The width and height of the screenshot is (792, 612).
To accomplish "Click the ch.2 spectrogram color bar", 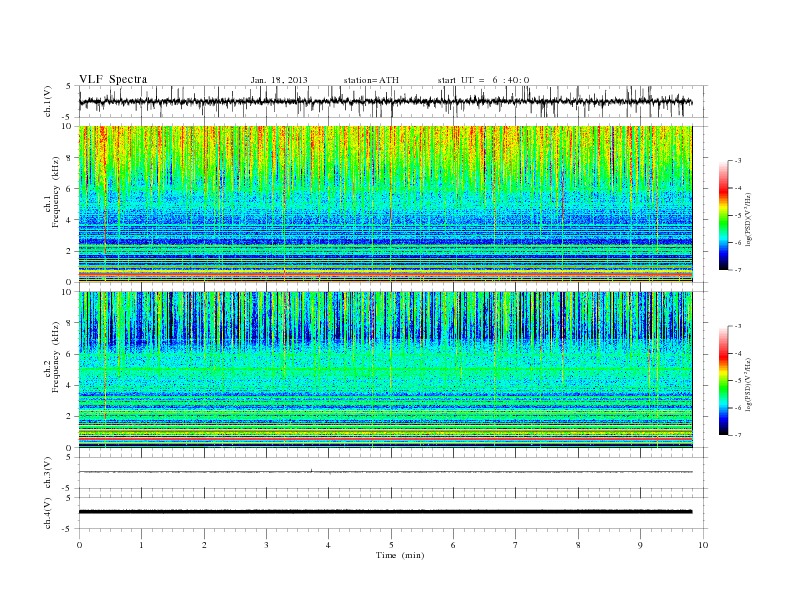I will pos(723,380).
